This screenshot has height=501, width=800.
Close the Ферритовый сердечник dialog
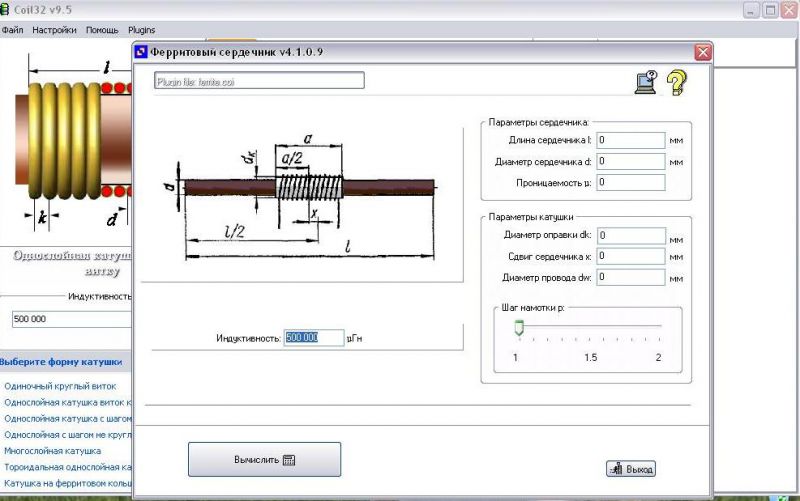(703, 52)
